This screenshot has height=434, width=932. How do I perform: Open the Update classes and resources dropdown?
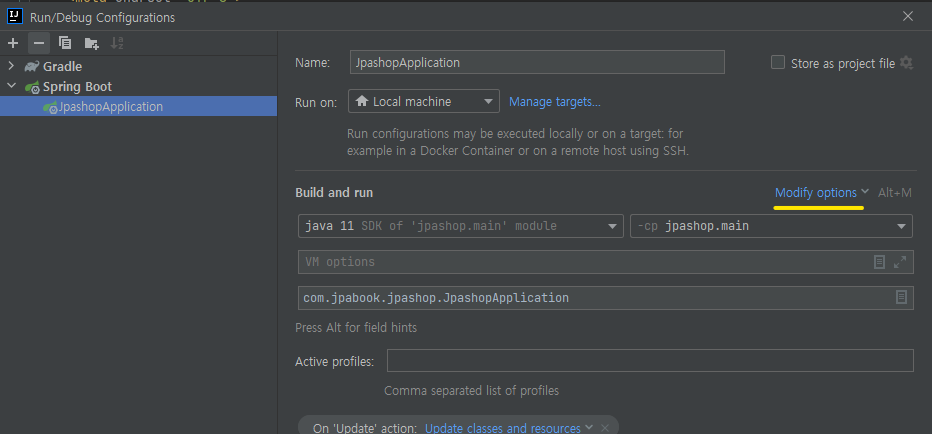pyautogui.click(x=509, y=428)
